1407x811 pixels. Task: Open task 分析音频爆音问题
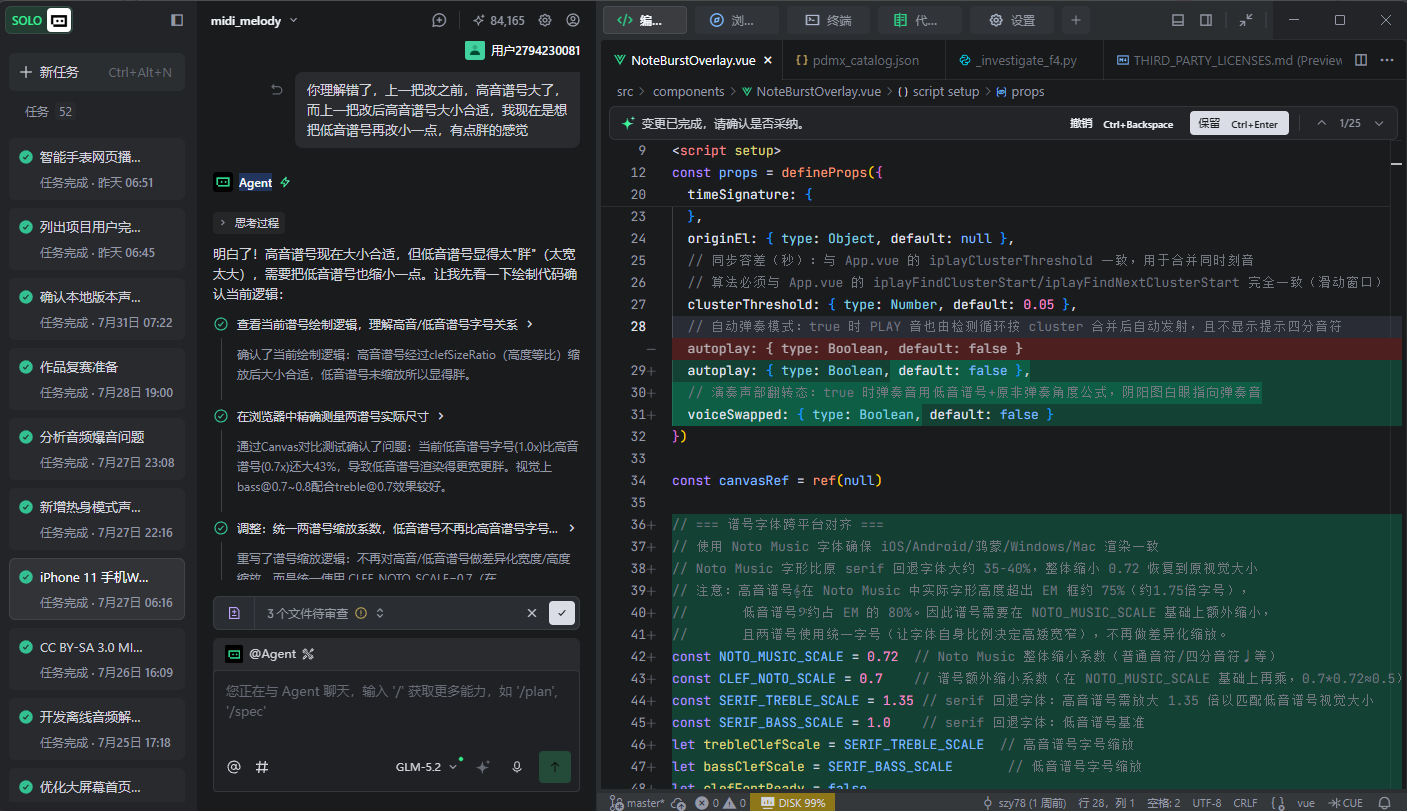click(x=96, y=449)
